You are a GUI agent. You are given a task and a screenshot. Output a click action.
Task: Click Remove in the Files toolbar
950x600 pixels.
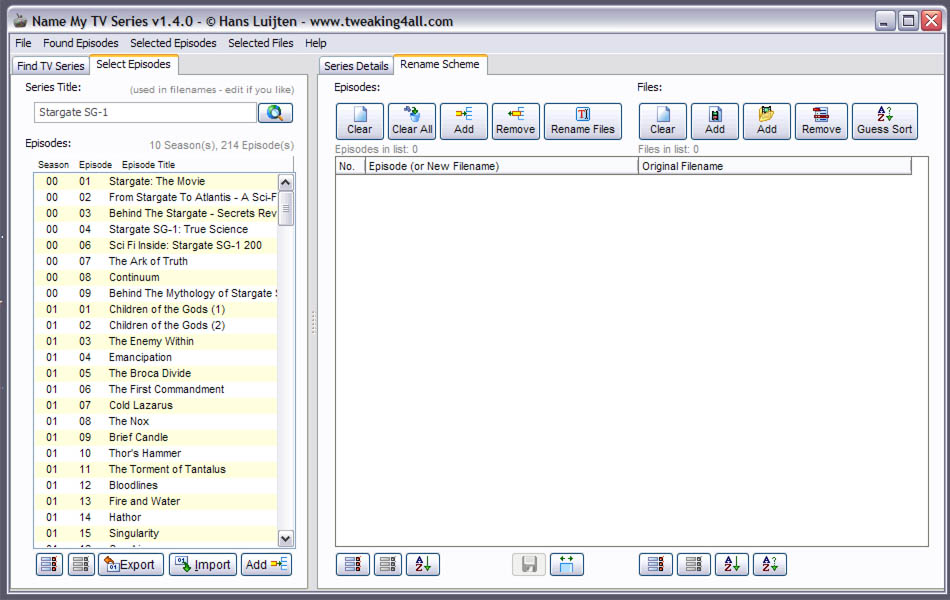coord(821,121)
